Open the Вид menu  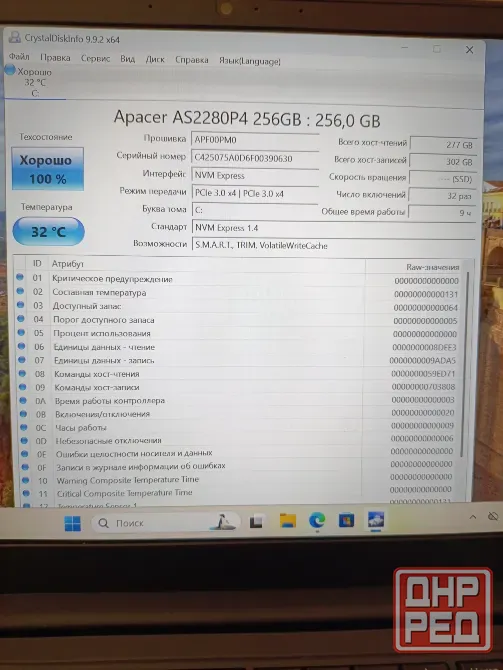[x=127, y=59]
